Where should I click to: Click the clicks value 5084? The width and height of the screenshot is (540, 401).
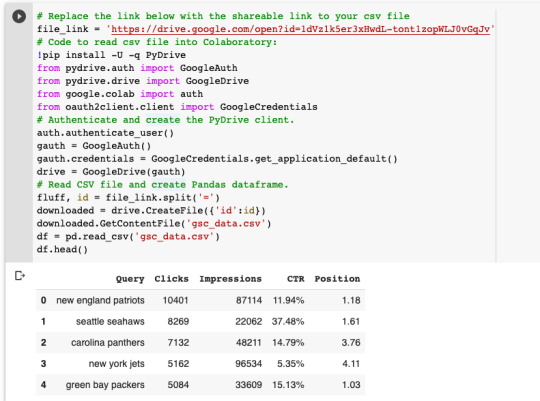click(178, 385)
